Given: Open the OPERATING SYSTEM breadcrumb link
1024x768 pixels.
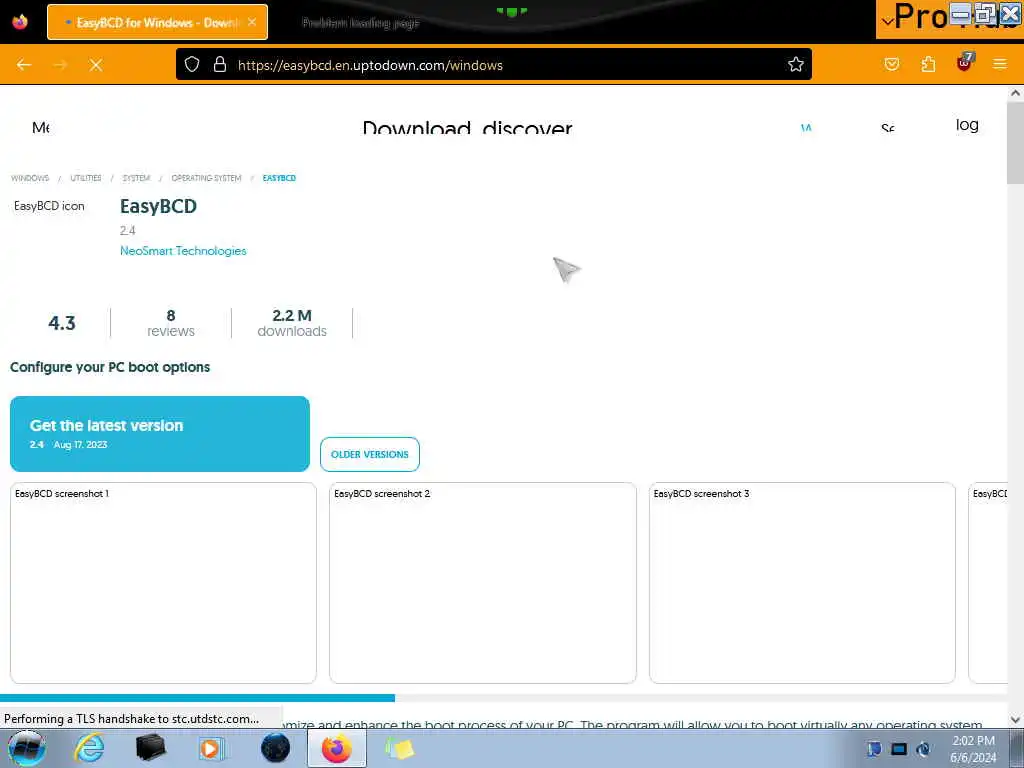Looking at the screenshot, I should 206,178.
